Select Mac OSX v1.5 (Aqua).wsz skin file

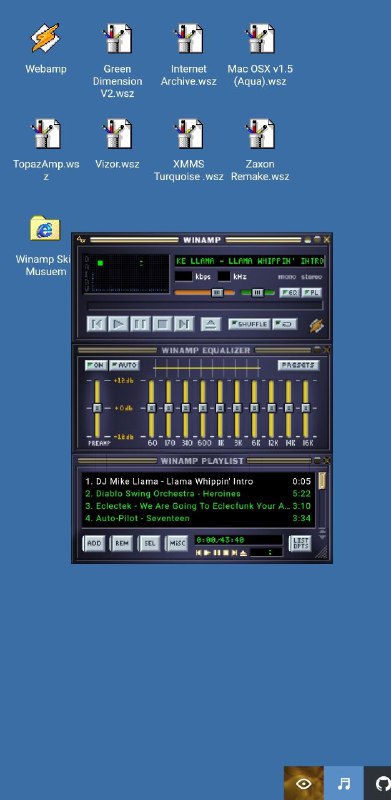(x=260, y=55)
